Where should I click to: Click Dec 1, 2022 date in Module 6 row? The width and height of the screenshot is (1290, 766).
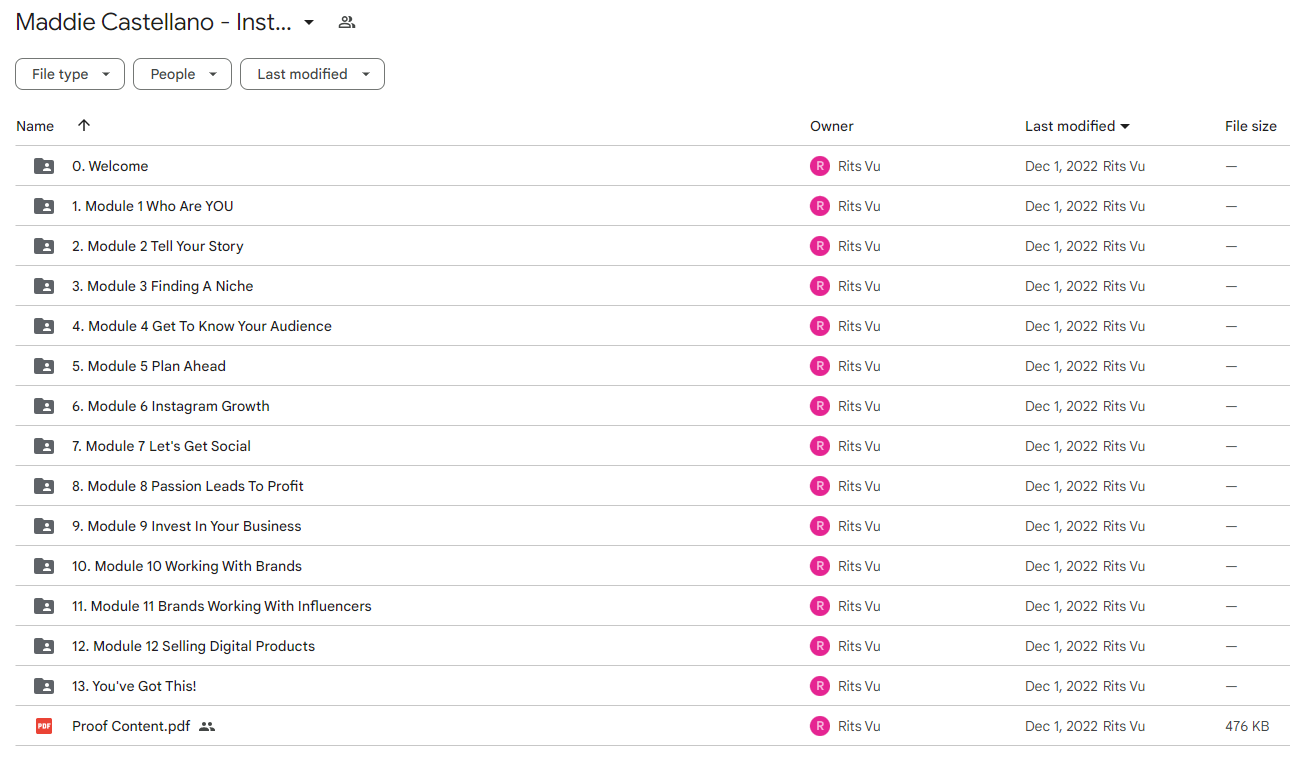point(1061,406)
